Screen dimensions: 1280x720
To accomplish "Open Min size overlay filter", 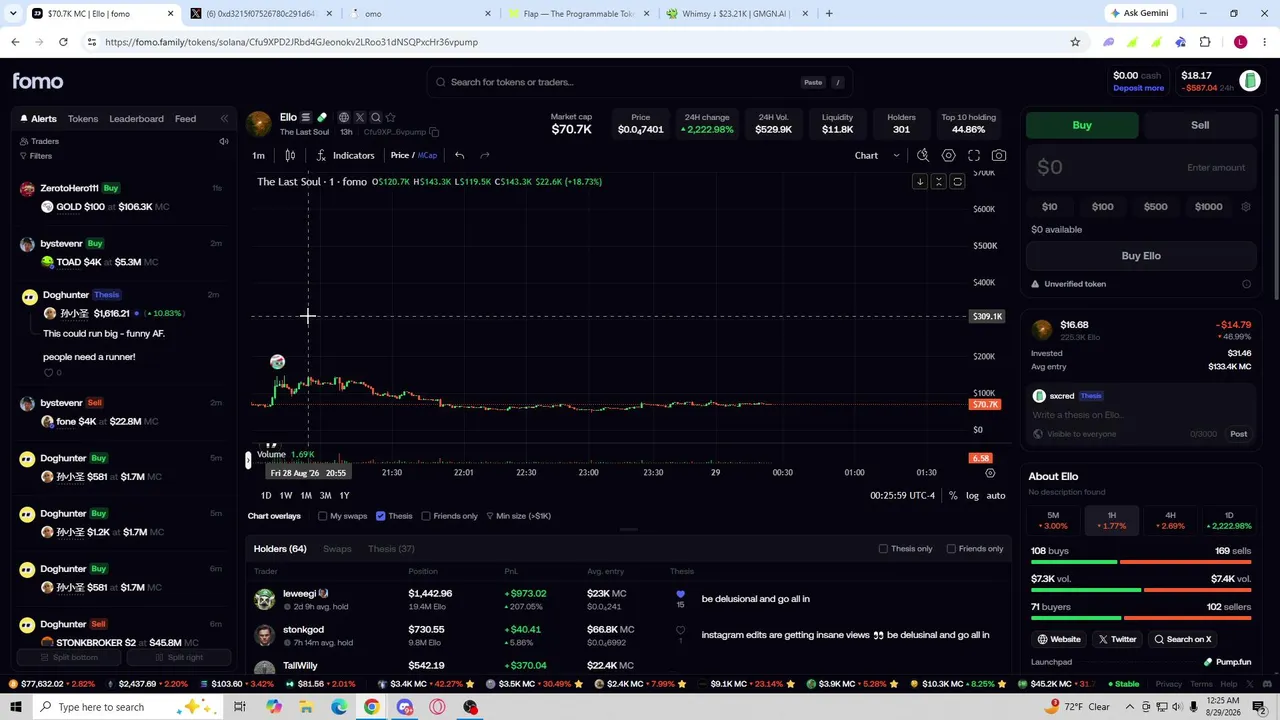I will (x=518, y=516).
